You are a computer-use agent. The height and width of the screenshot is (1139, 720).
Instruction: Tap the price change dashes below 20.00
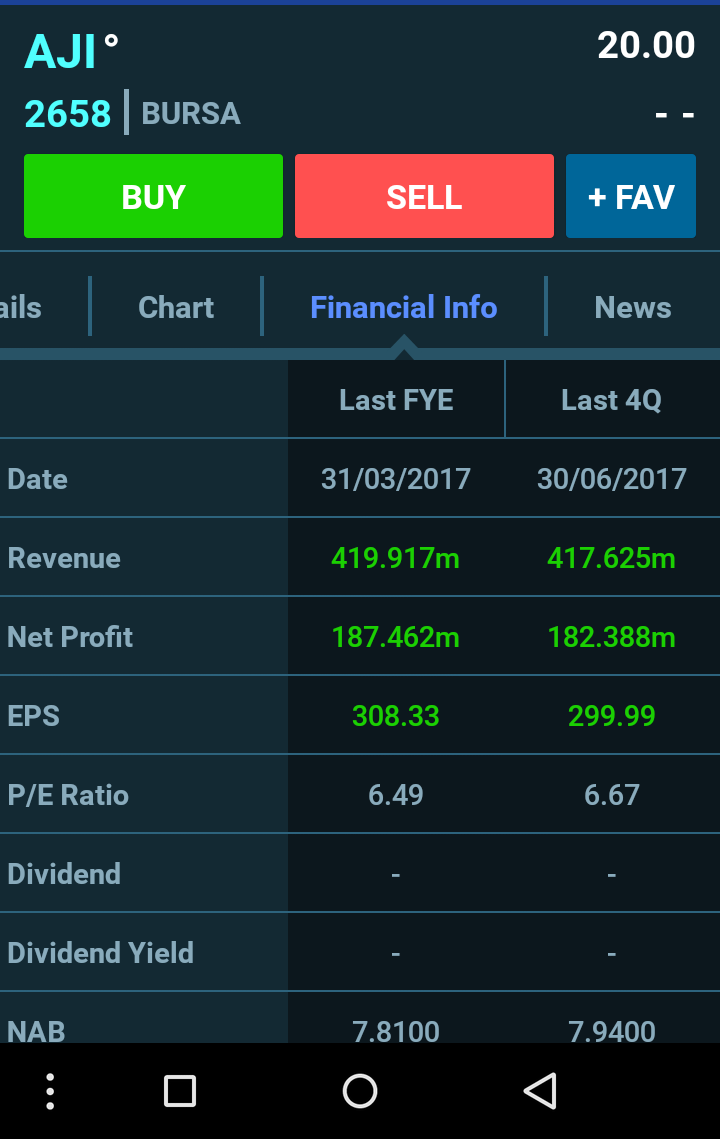(675, 115)
